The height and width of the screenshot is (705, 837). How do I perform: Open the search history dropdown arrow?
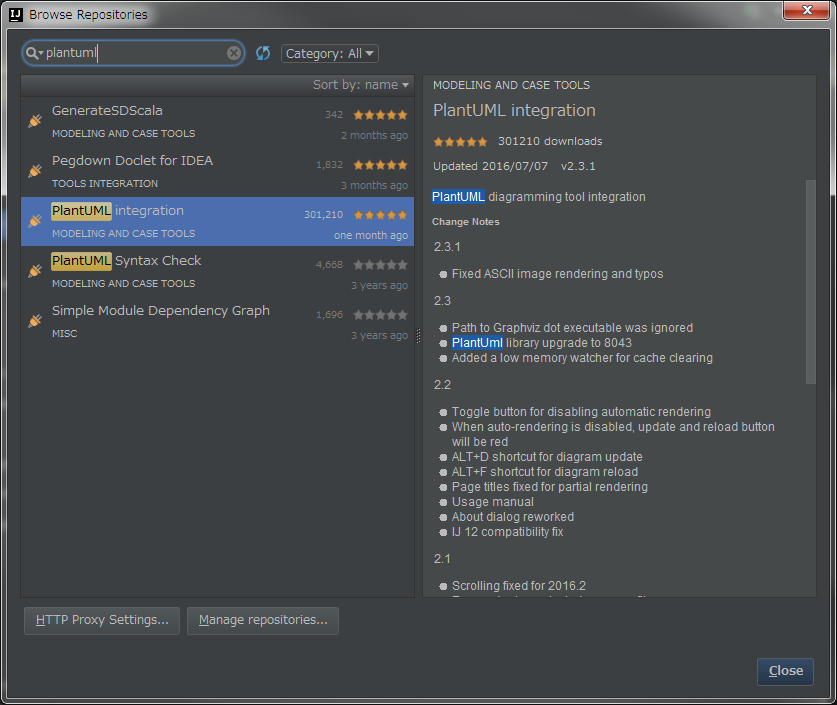pyautogui.click(x=41, y=52)
